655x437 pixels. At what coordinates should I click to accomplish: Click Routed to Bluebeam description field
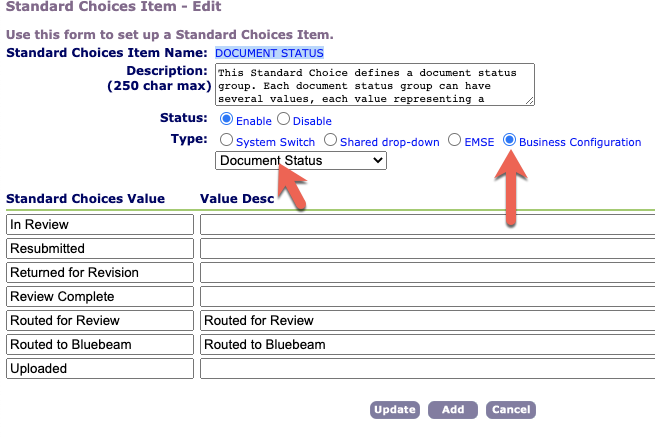click(x=427, y=345)
